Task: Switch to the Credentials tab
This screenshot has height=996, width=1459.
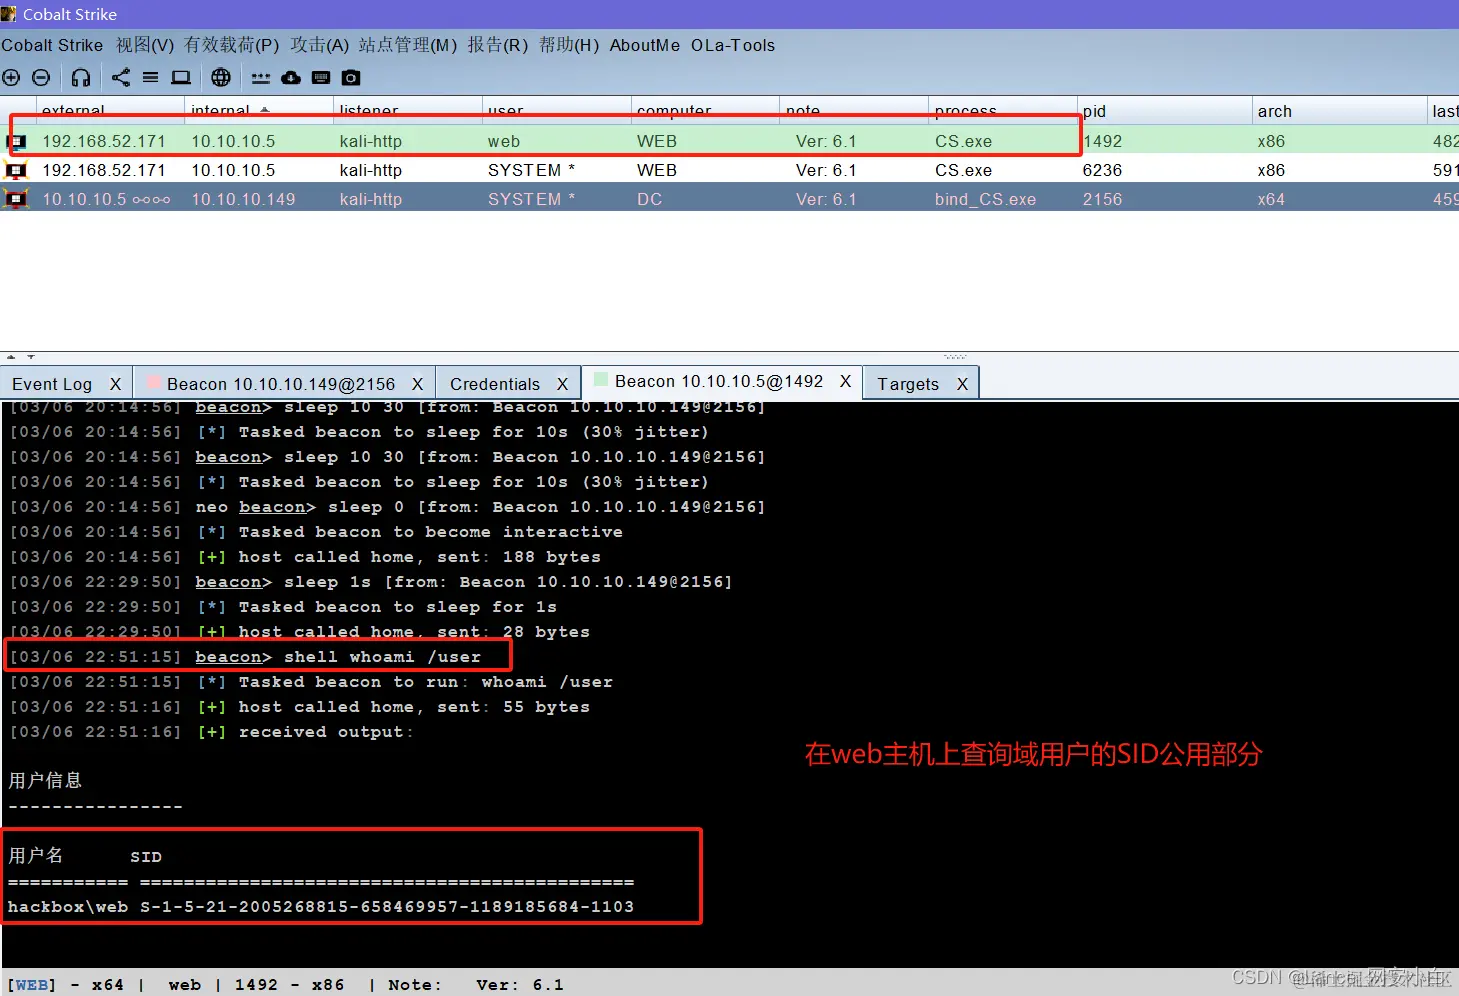Action: [495, 384]
